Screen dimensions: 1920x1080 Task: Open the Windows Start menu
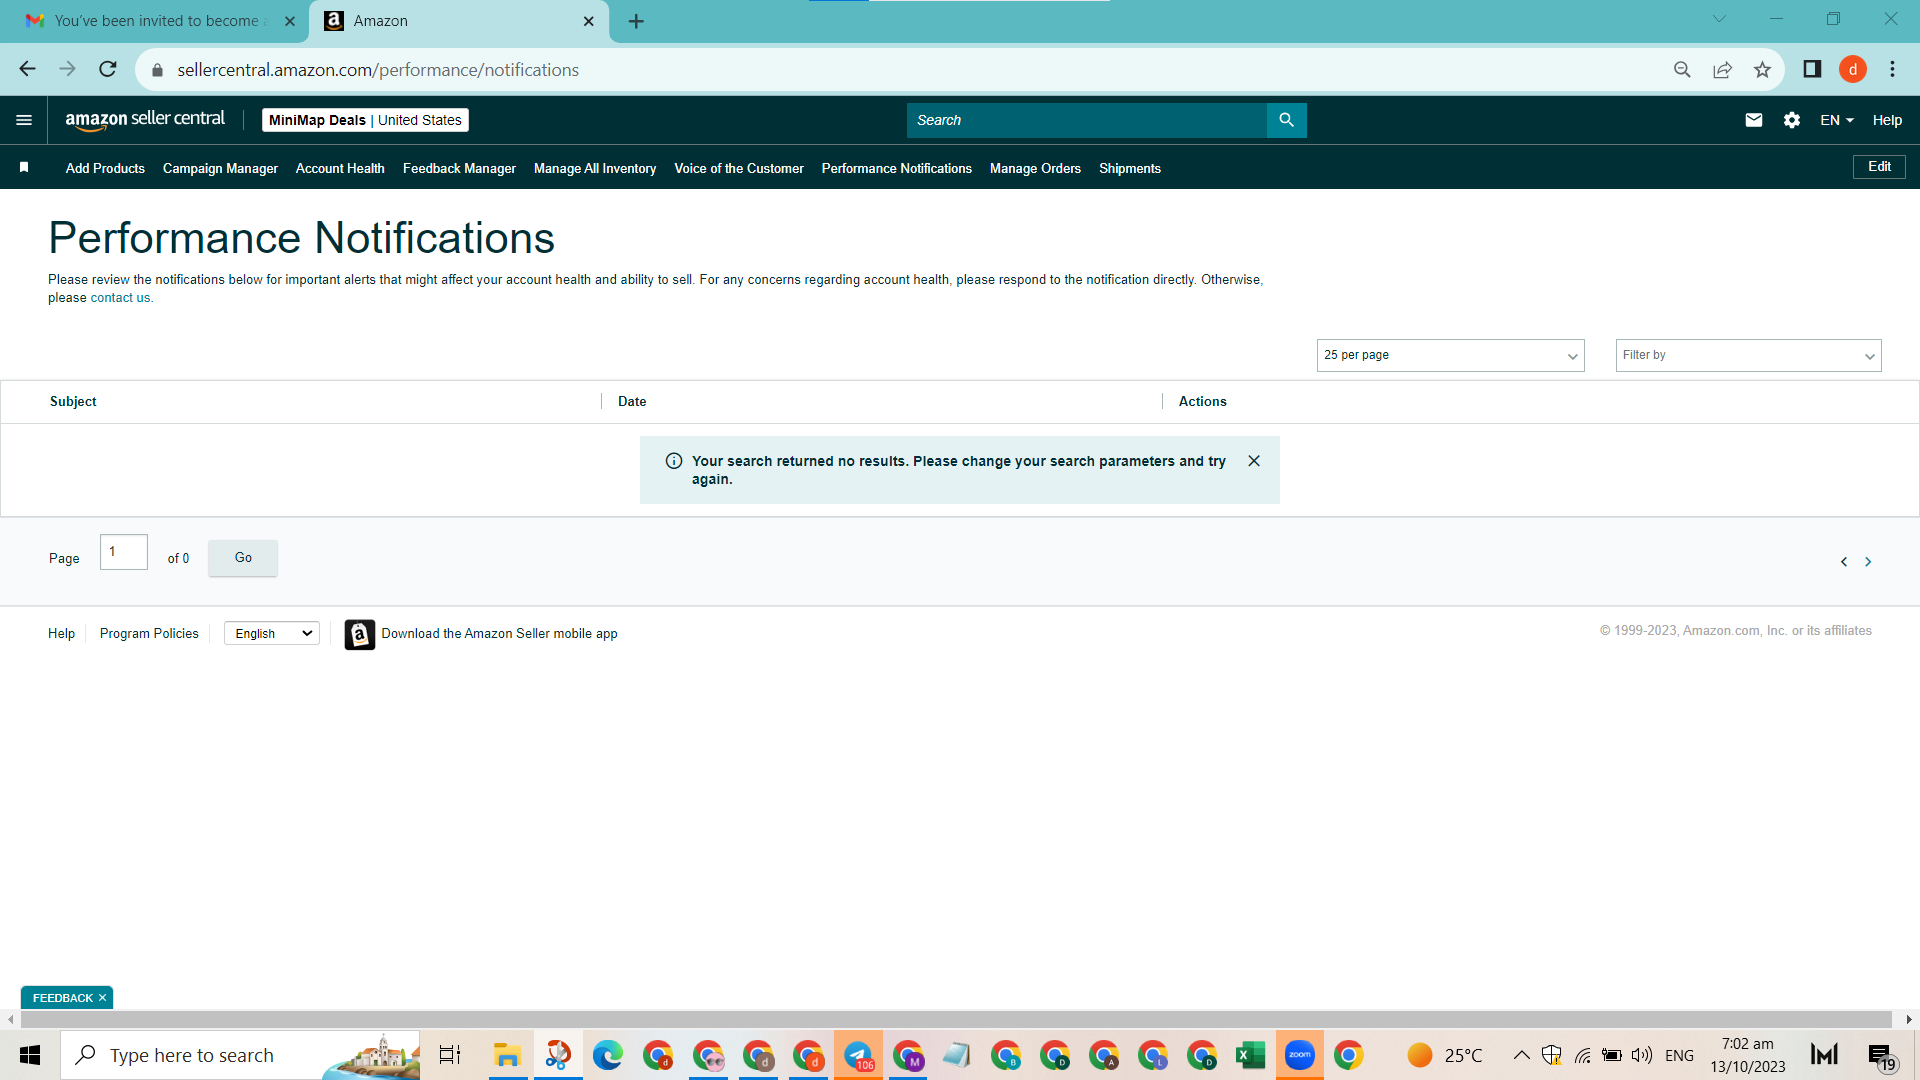(30, 1055)
